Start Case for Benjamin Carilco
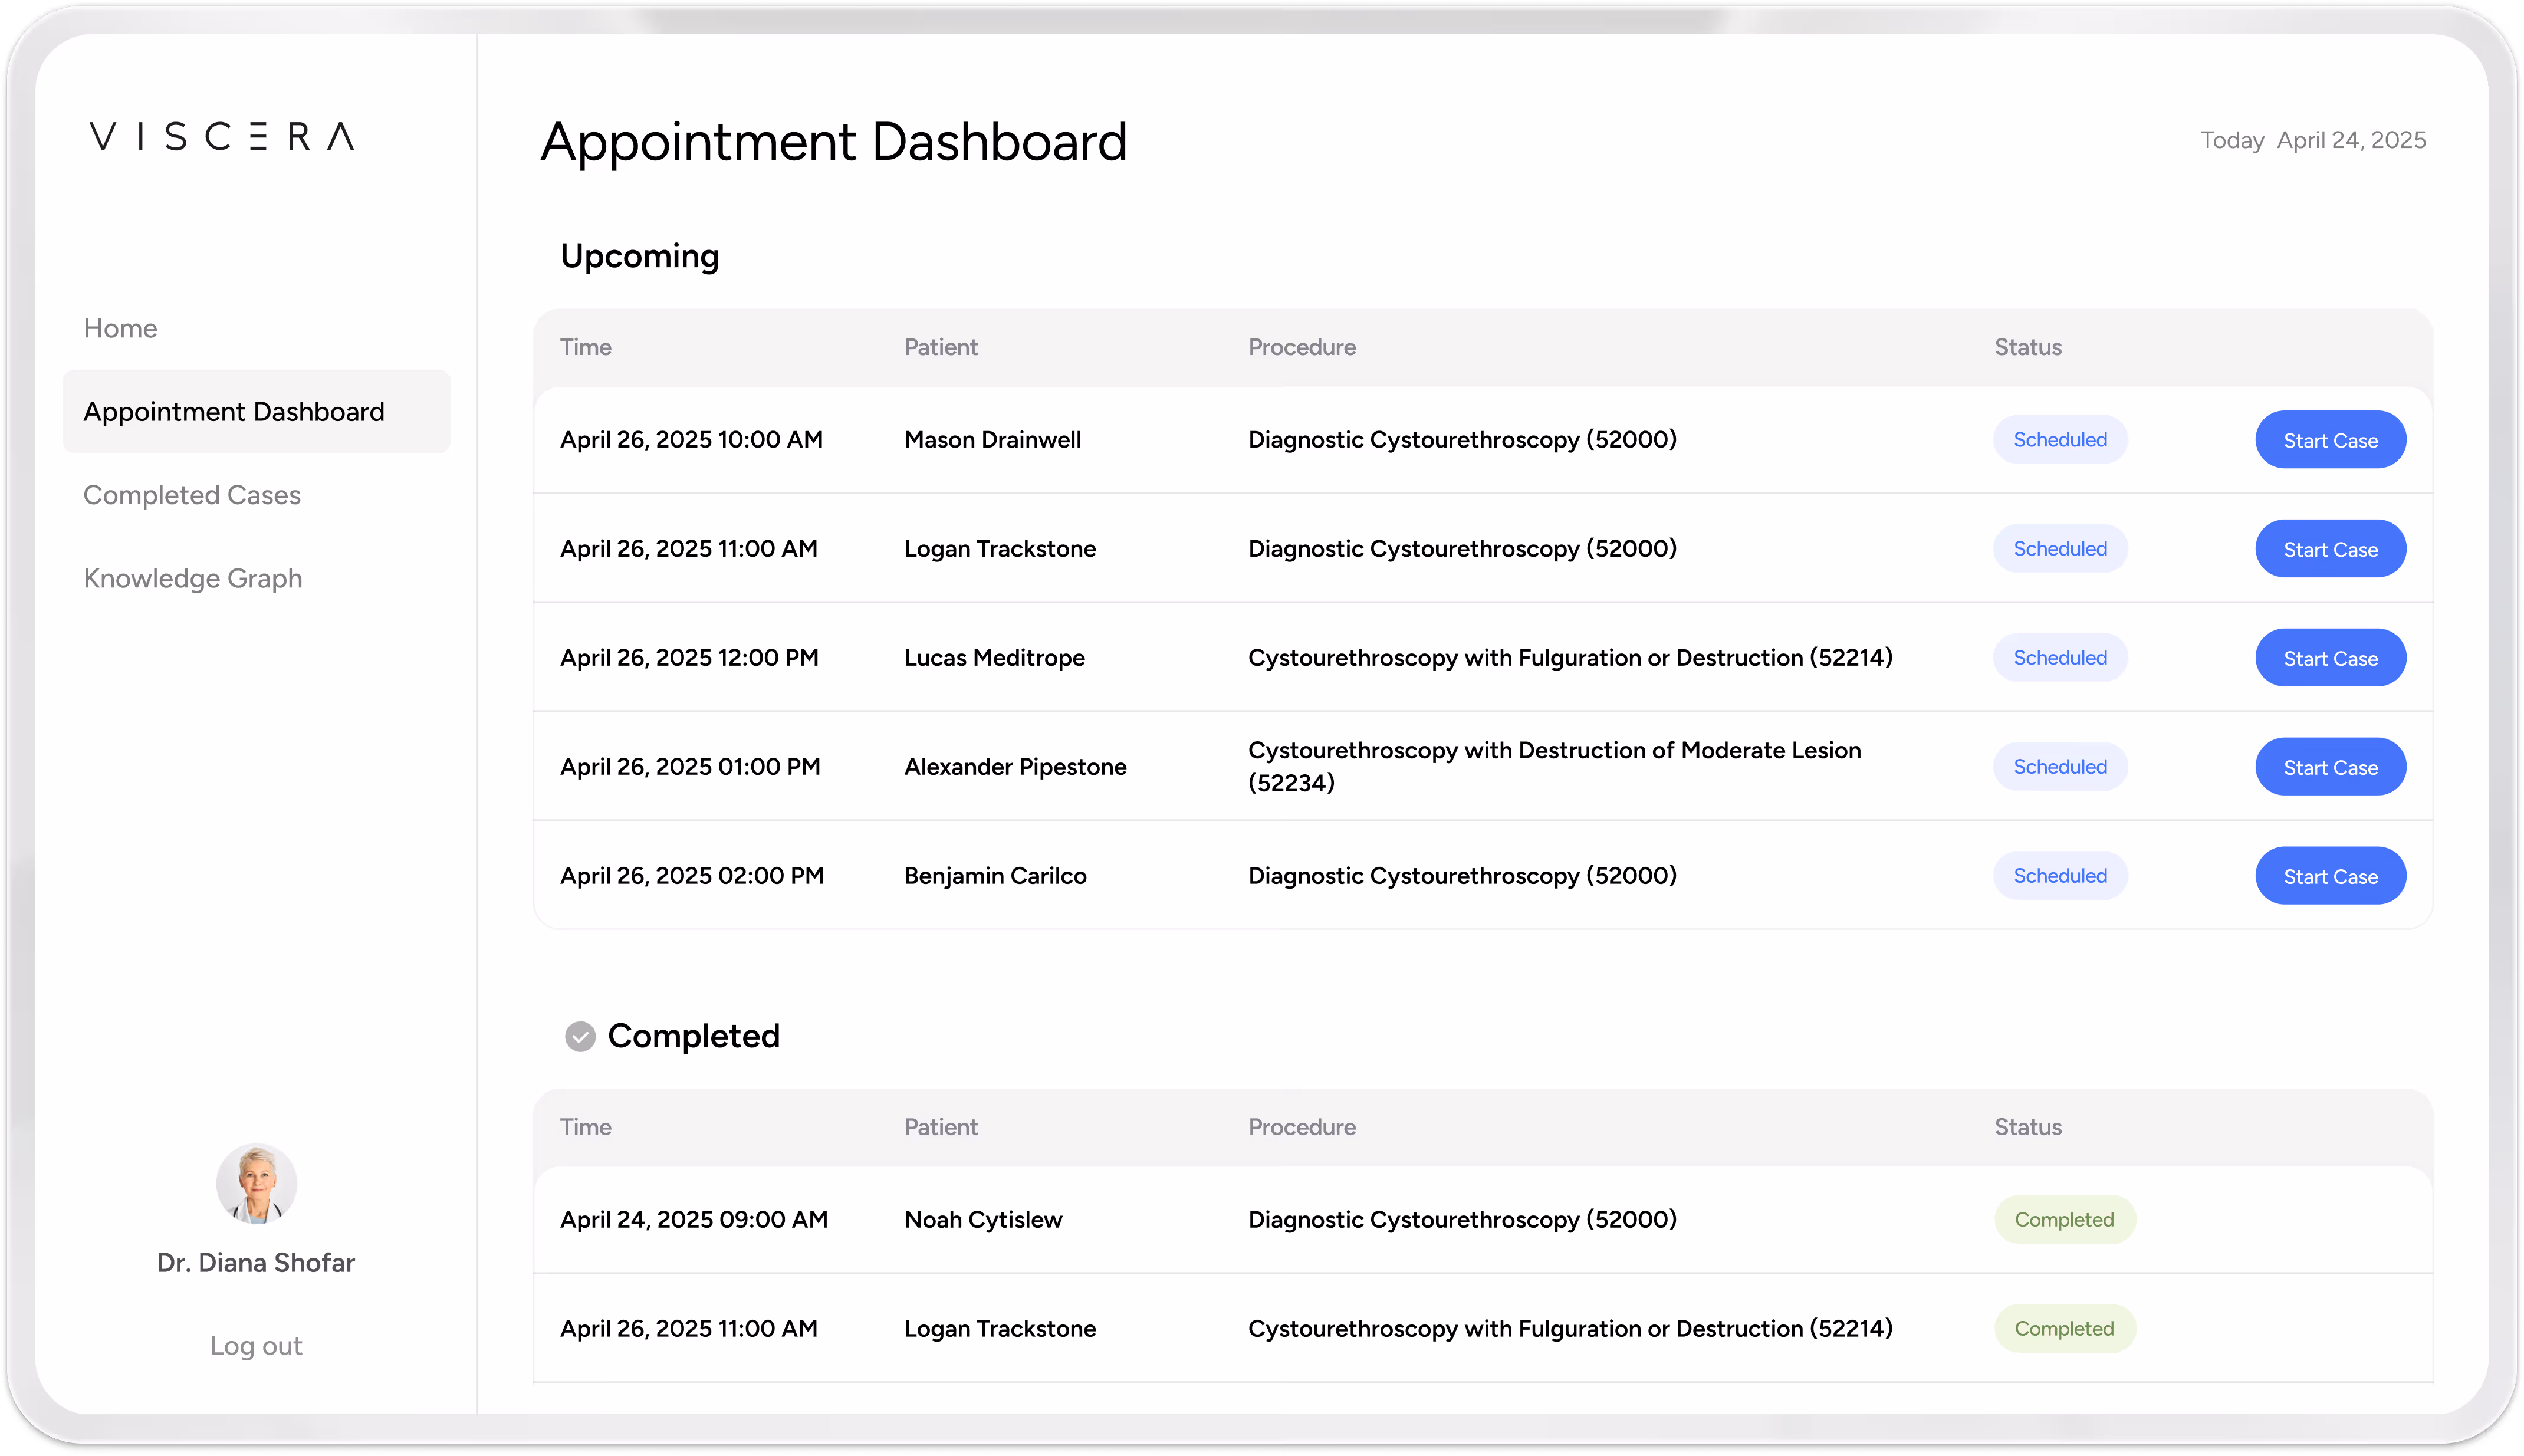Viewport: 2524px width, 1456px height. 2330,875
